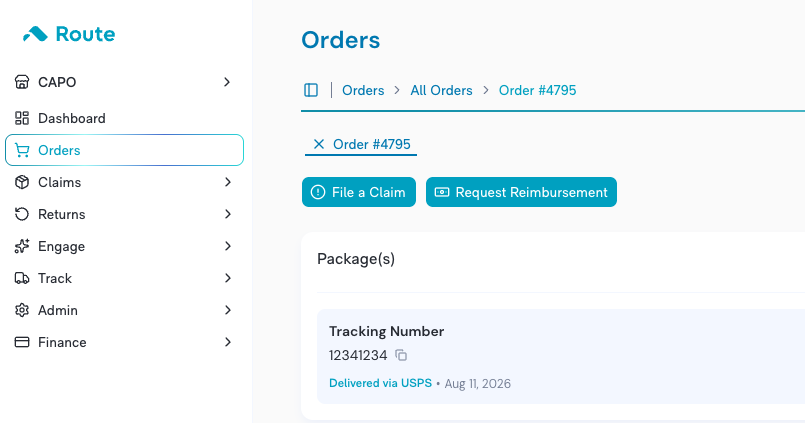Expand the CAPO merchant chevron

tap(227, 82)
